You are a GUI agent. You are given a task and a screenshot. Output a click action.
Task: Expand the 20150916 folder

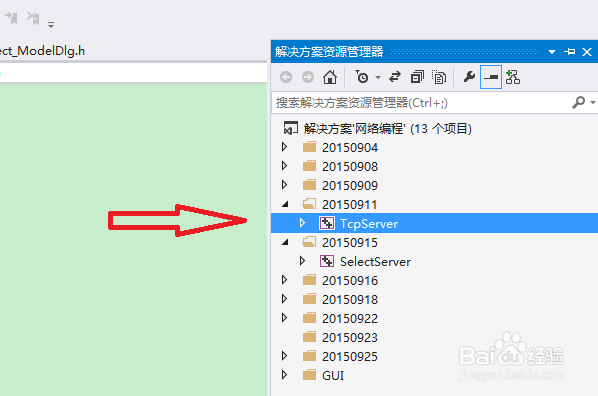285,280
